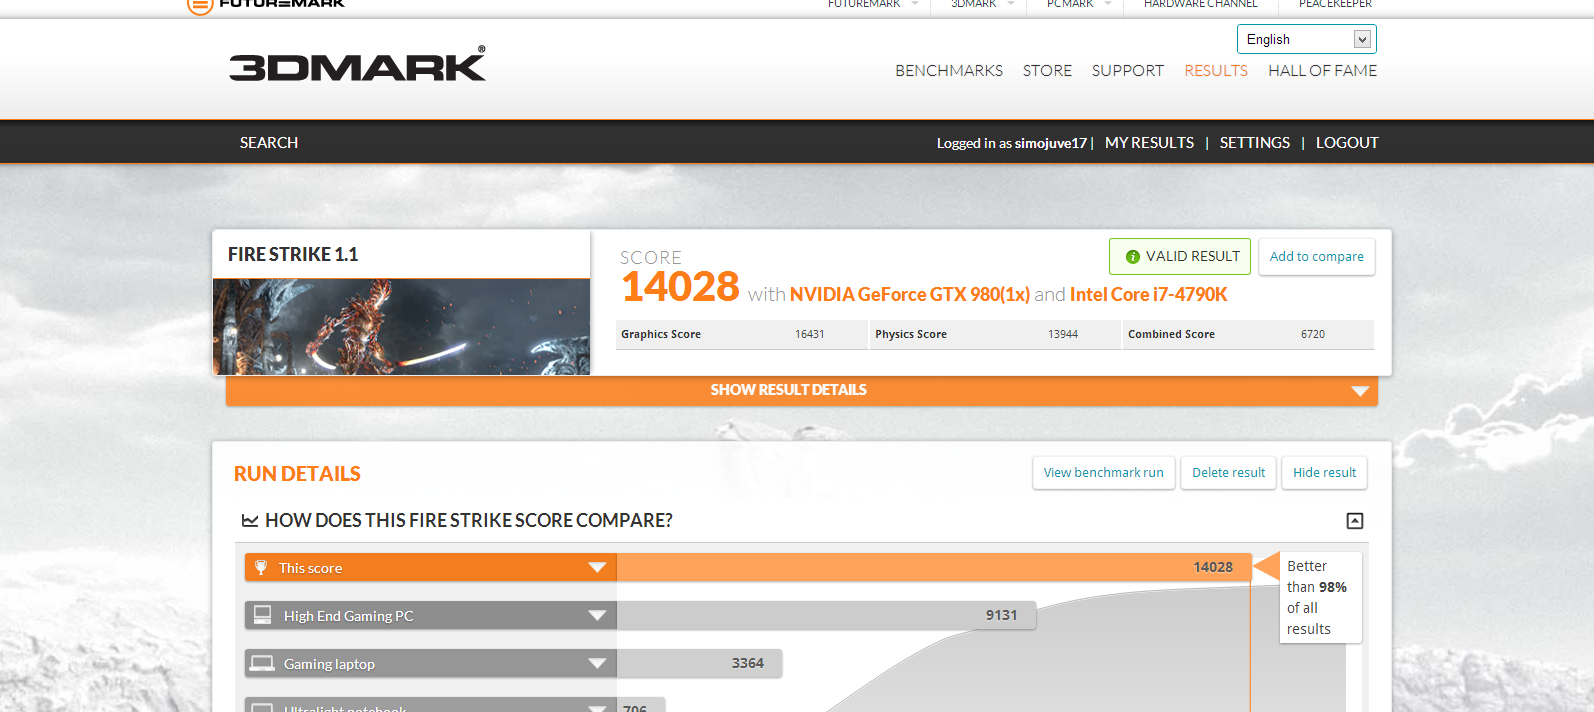Click the Better than 98% tooltip
The height and width of the screenshot is (712, 1594).
pyautogui.click(x=1320, y=597)
